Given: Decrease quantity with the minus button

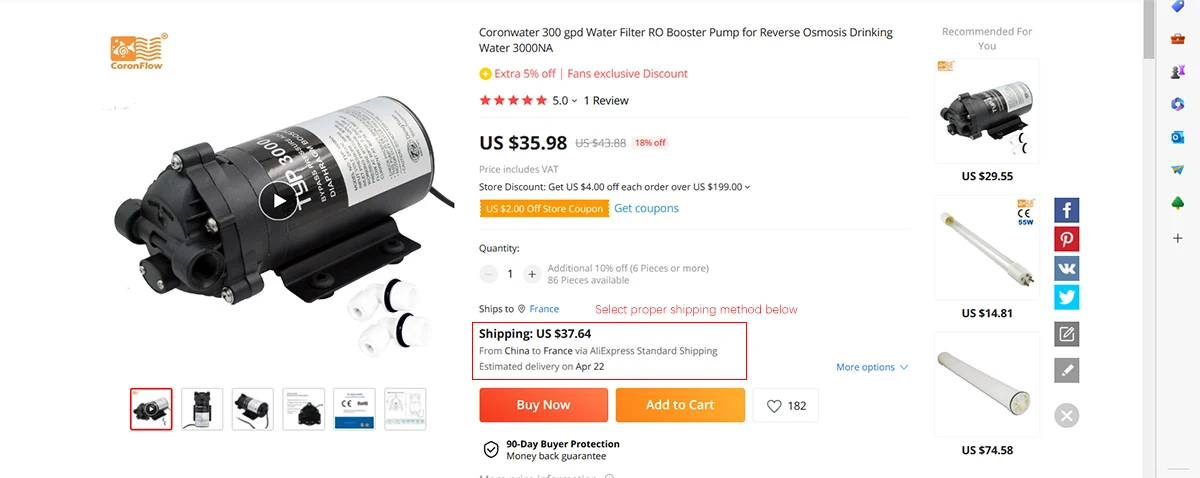Looking at the screenshot, I should pyautogui.click(x=489, y=274).
